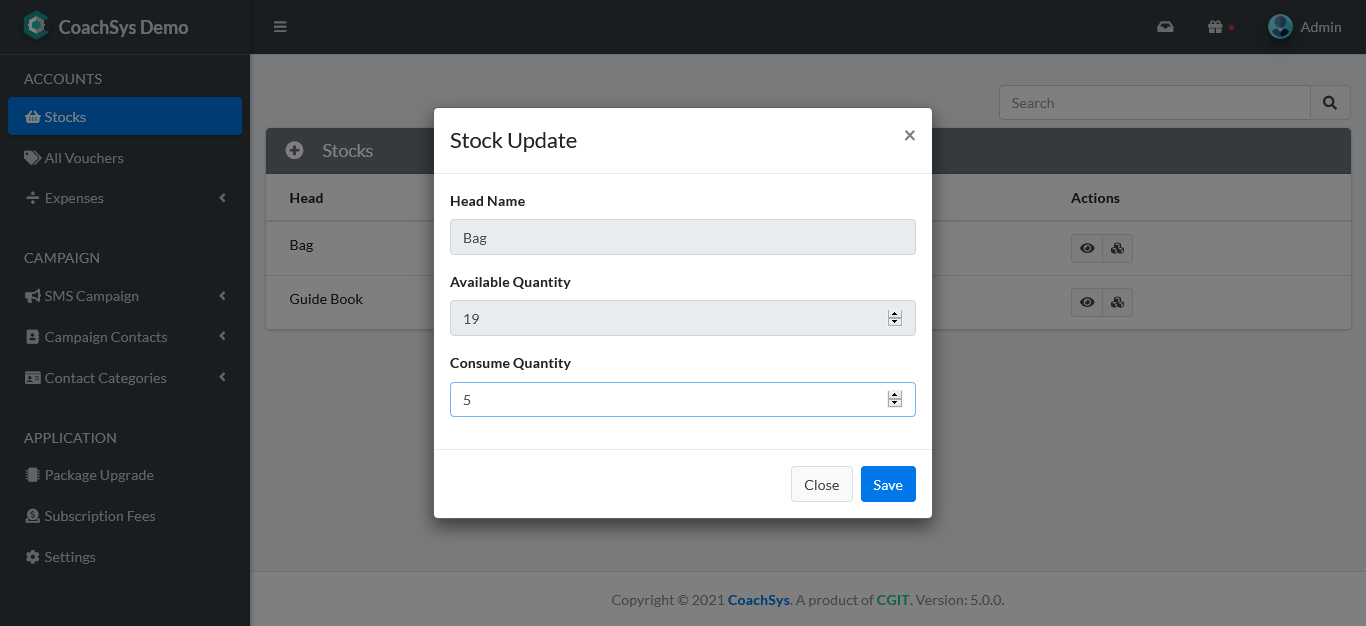1366x626 pixels.
Task: Open the SMS Campaign menu item
Action: click(125, 296)
